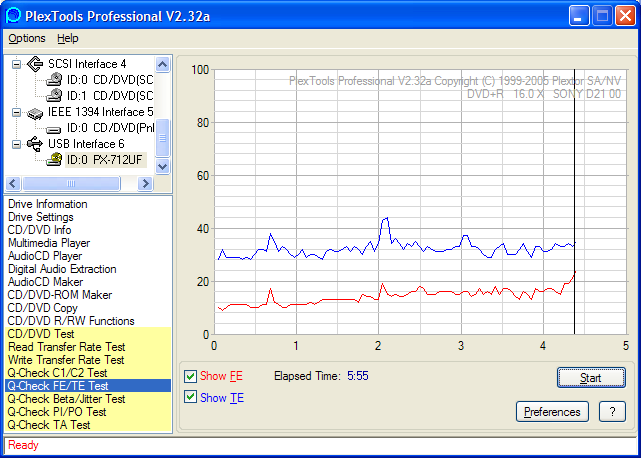This screenshot has width=641, height=458.
Task: Select the ID:0 CD/DVD(Pnl entry
Action: pos(110,128)
